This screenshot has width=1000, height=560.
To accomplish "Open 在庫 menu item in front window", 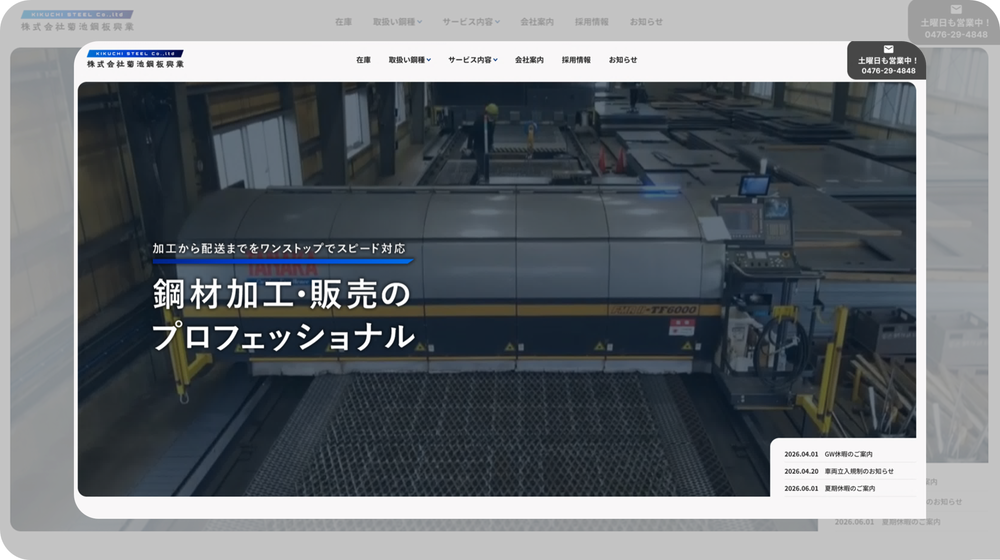I will [x=364, y=60].
